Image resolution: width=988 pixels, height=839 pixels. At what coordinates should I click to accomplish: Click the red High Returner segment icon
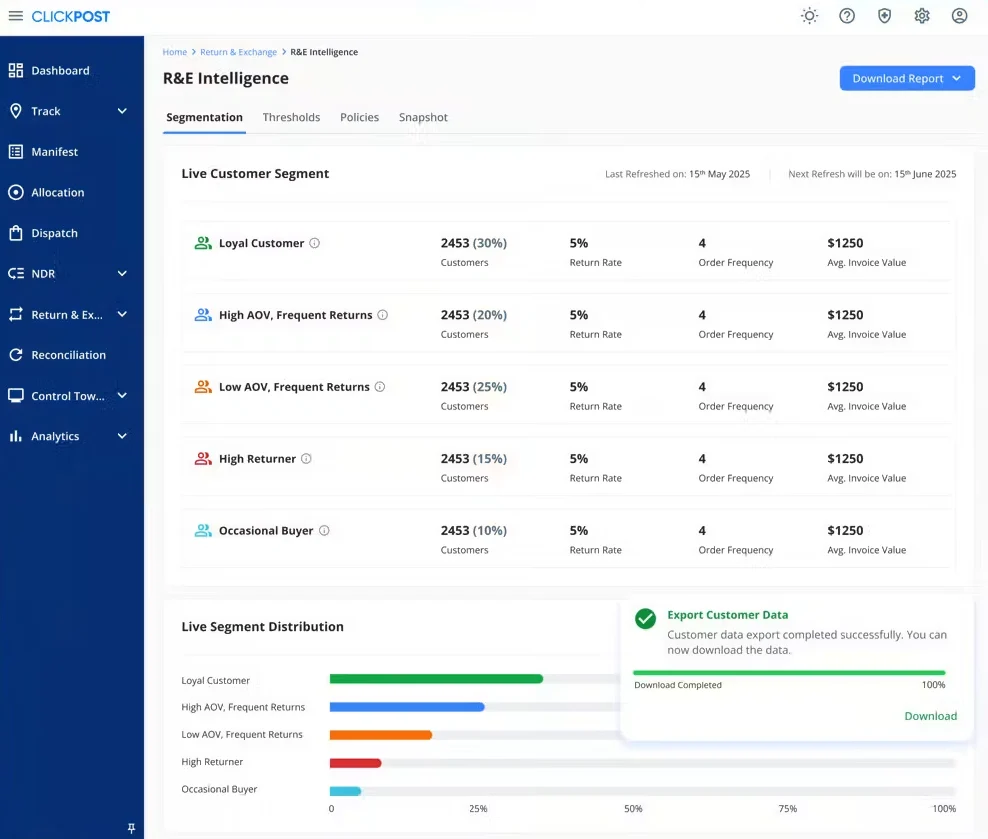(x=203, y=459)
